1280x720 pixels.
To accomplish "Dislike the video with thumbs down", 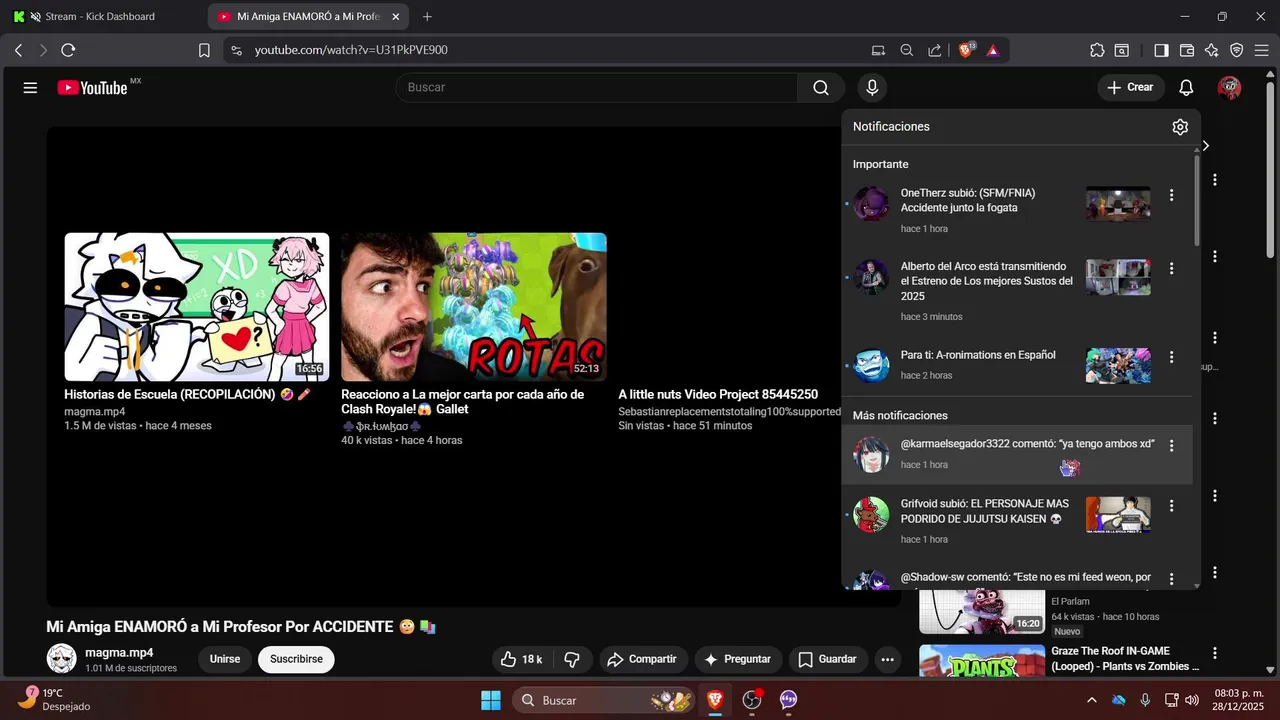I will click(x=572, y=660).
